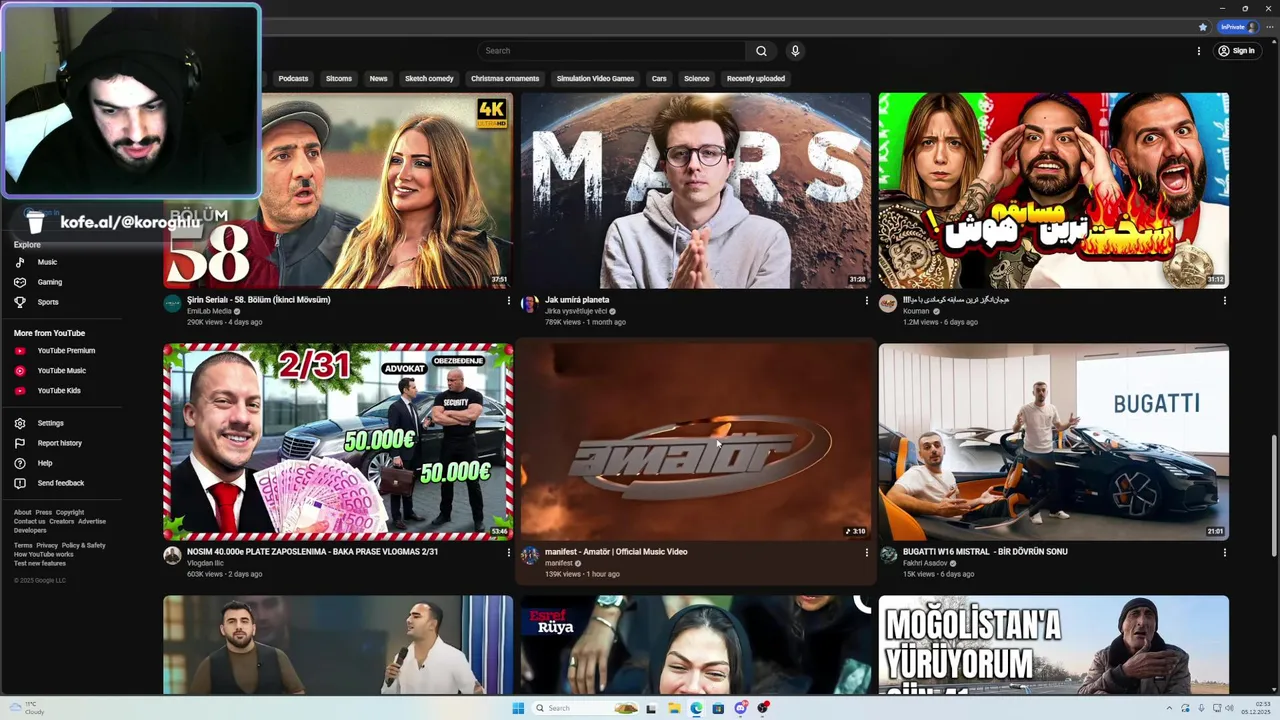
Task: Open more options for the Kouman video
Action: [x=1224, y=300]
